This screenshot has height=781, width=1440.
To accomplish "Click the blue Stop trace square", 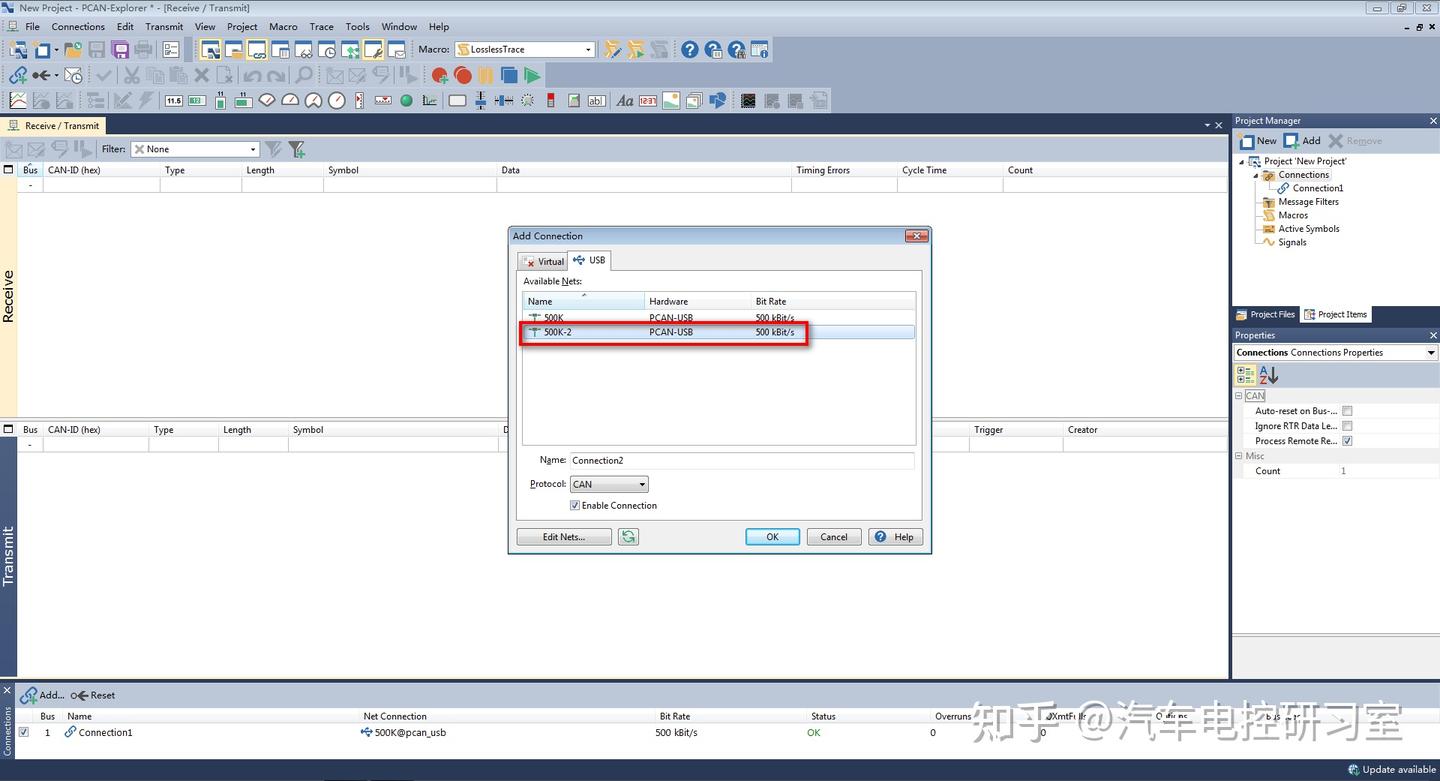I will 509,75.
